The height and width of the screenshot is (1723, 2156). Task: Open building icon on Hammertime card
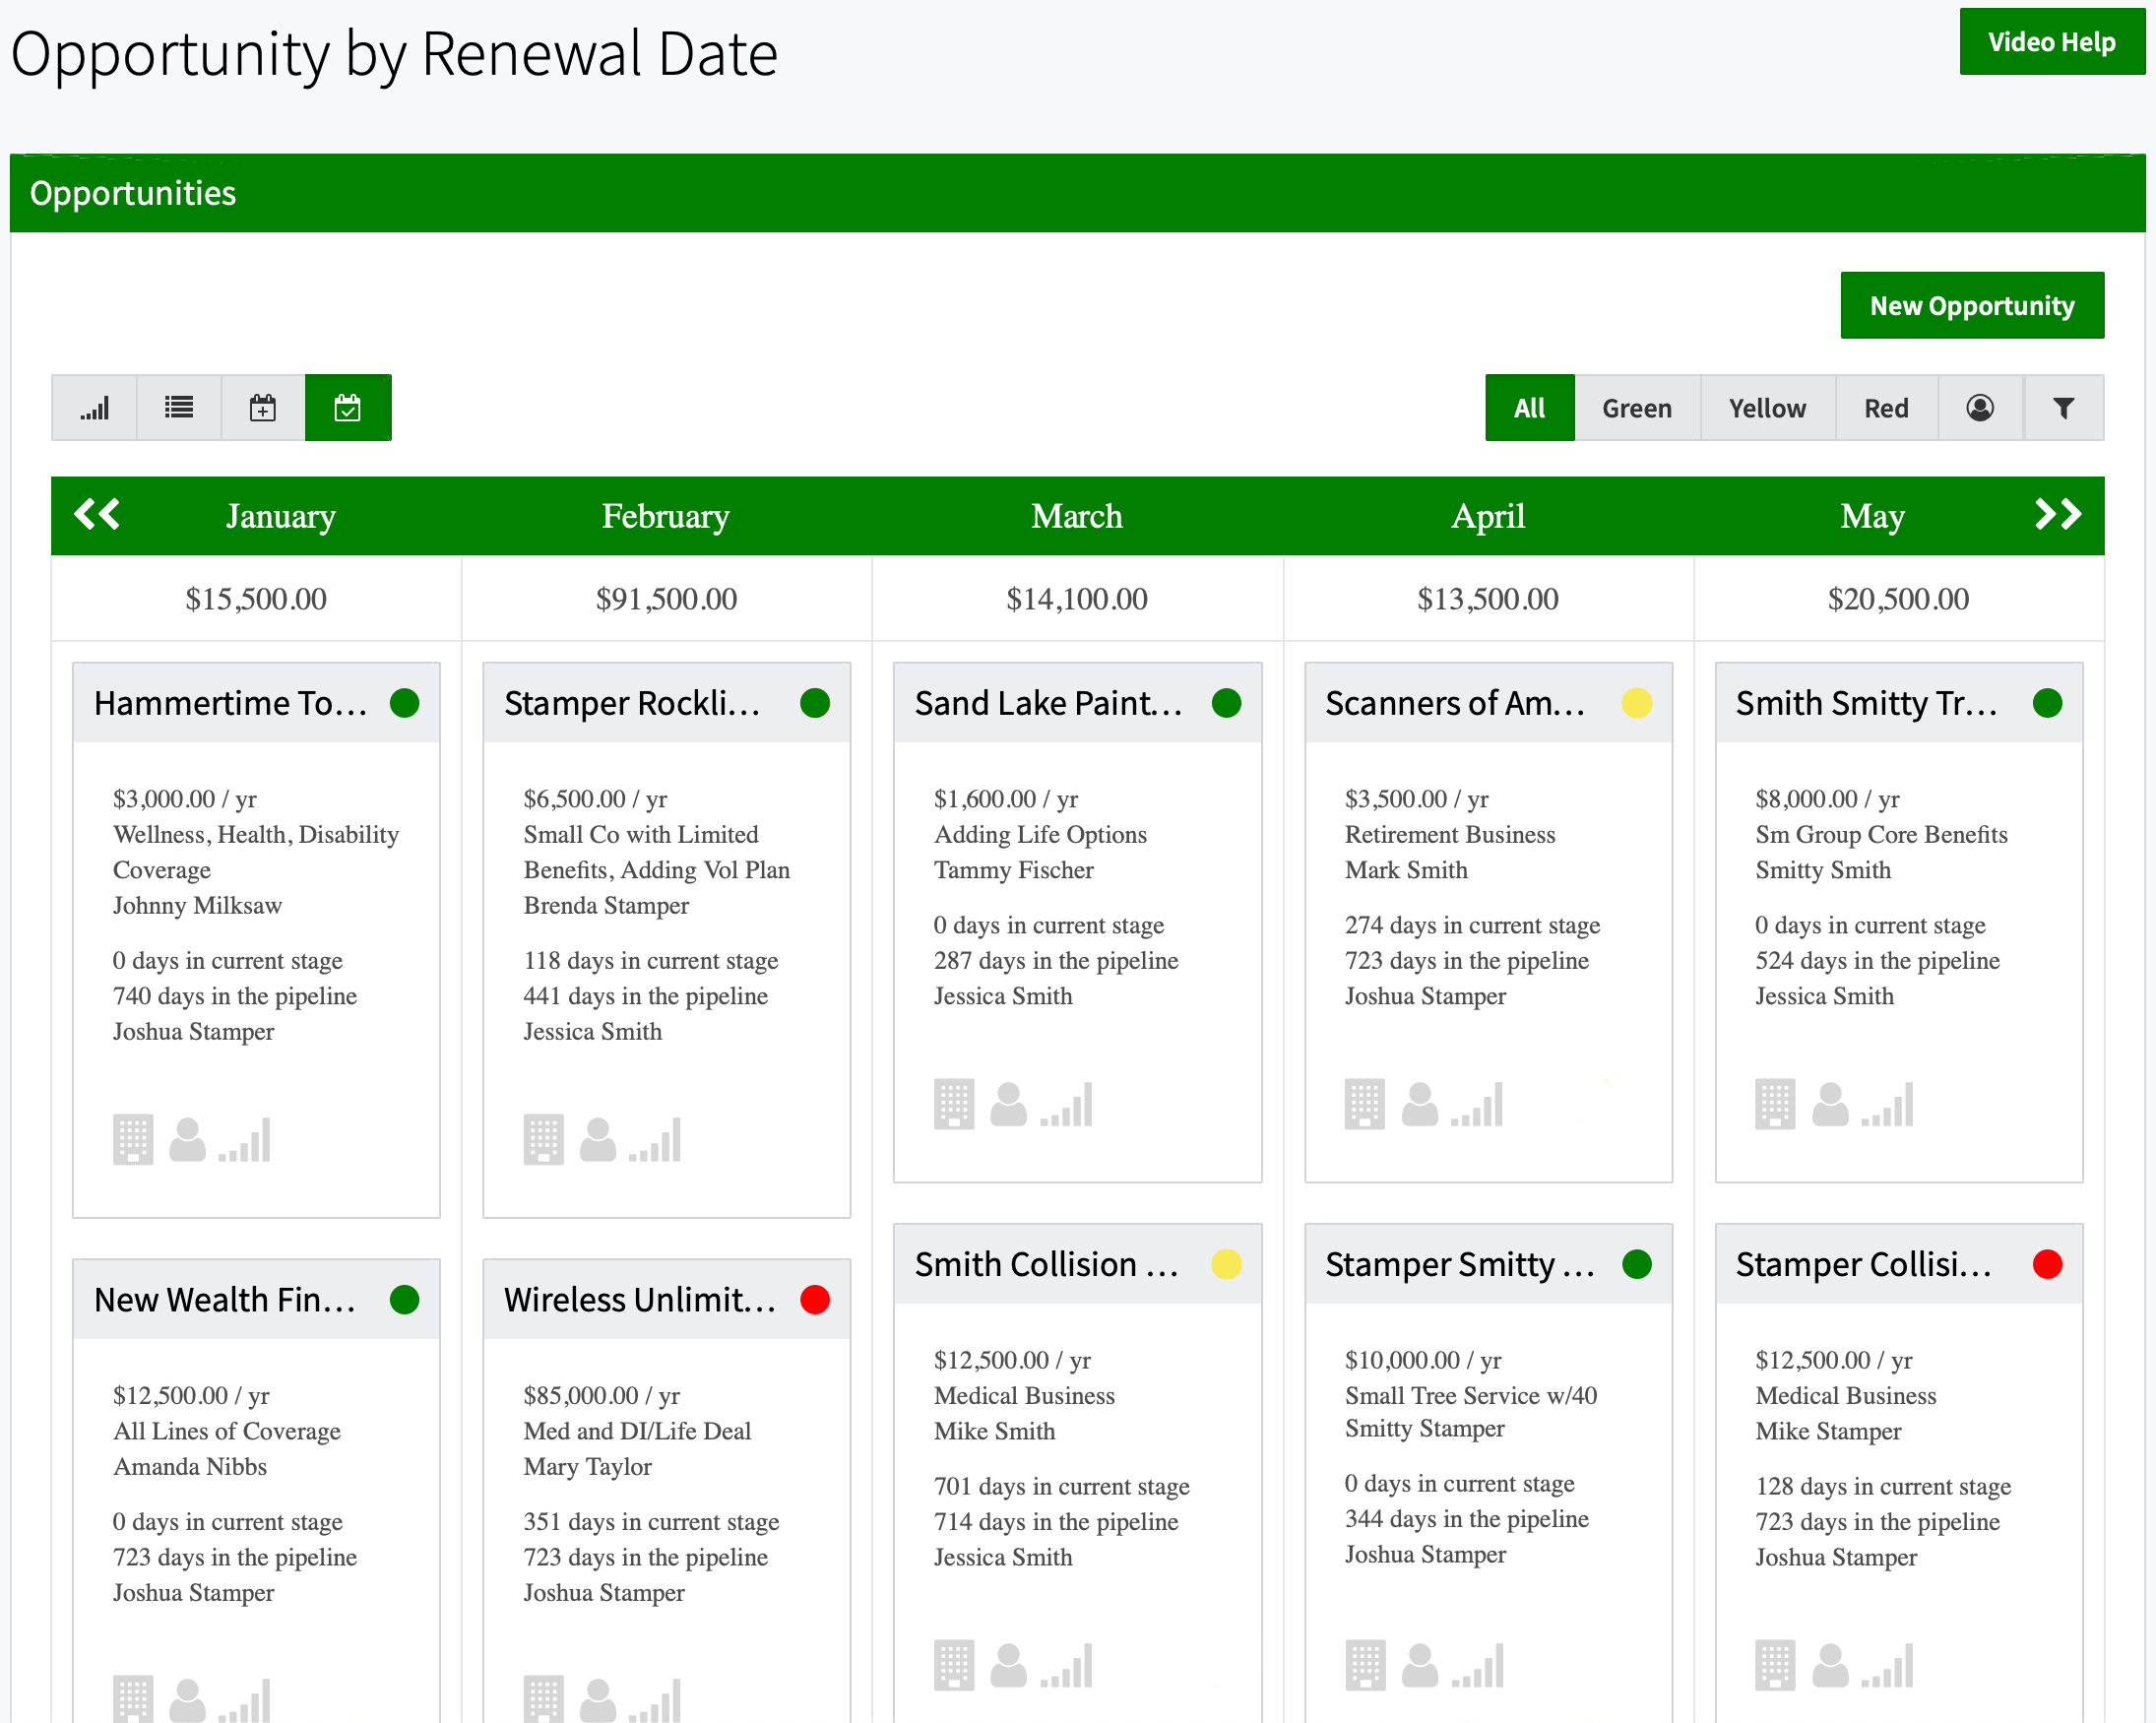click(x=133, y=1140)
